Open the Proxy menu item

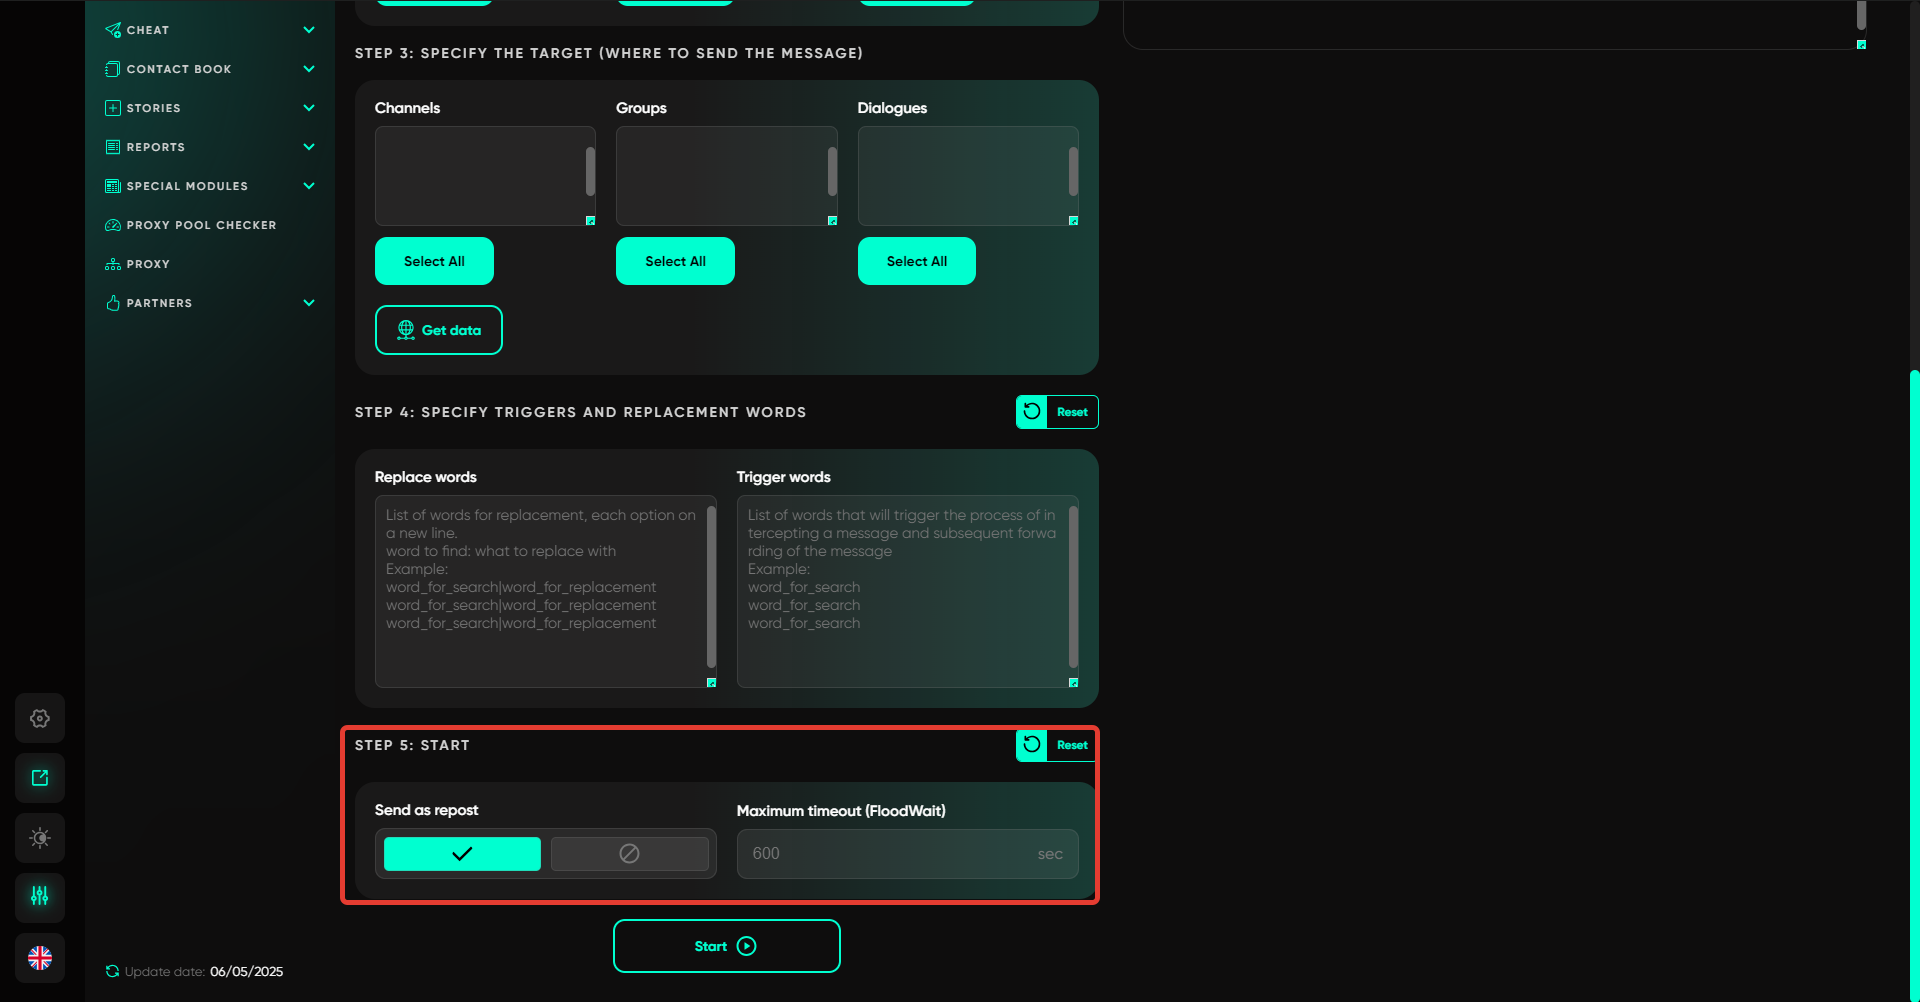[x=148, y=264]
